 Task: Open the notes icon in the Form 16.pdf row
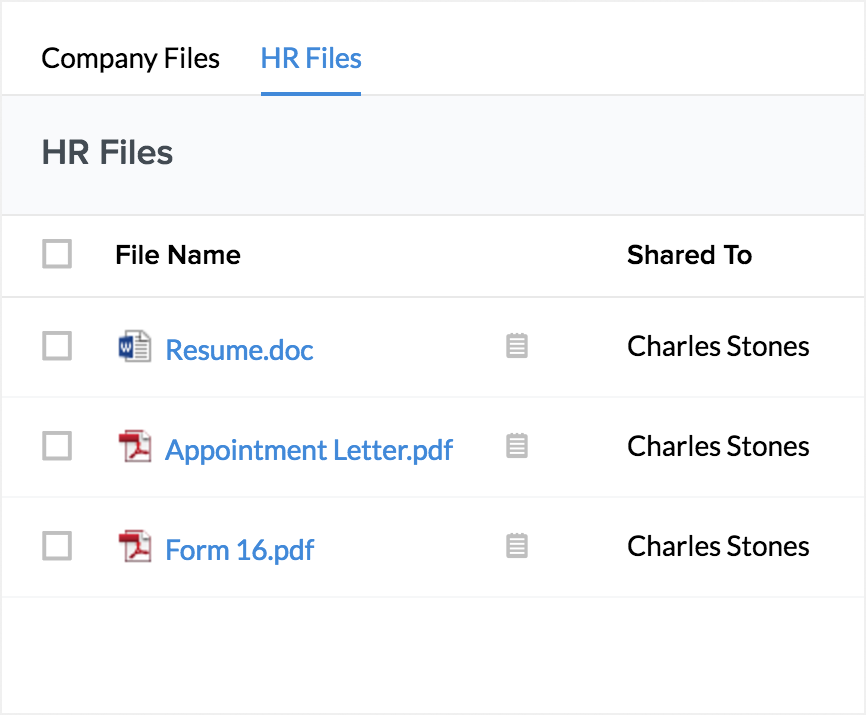point(517,546)
